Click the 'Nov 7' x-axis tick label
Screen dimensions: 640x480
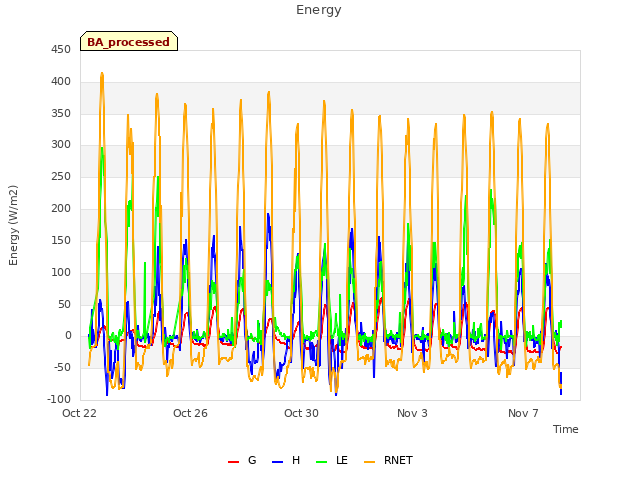[523, 413]
